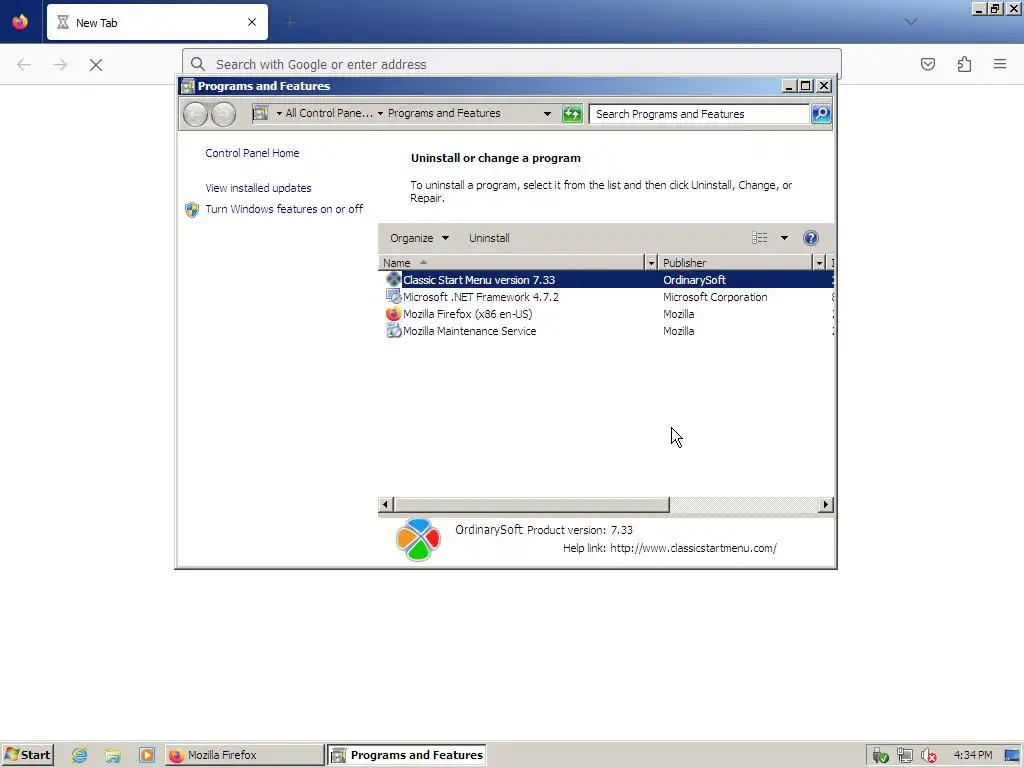Image resolution: width=1024 pixels, height=768 pixels.
Task: Click the Firefox logo at top-left of browser
Action: [x=20, y=22]
